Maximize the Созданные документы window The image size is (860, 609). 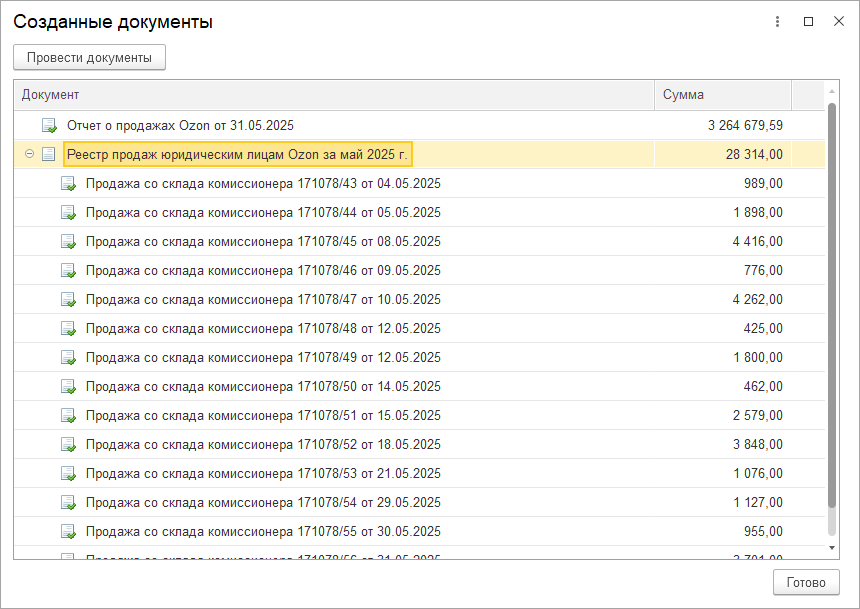[808, 22]
